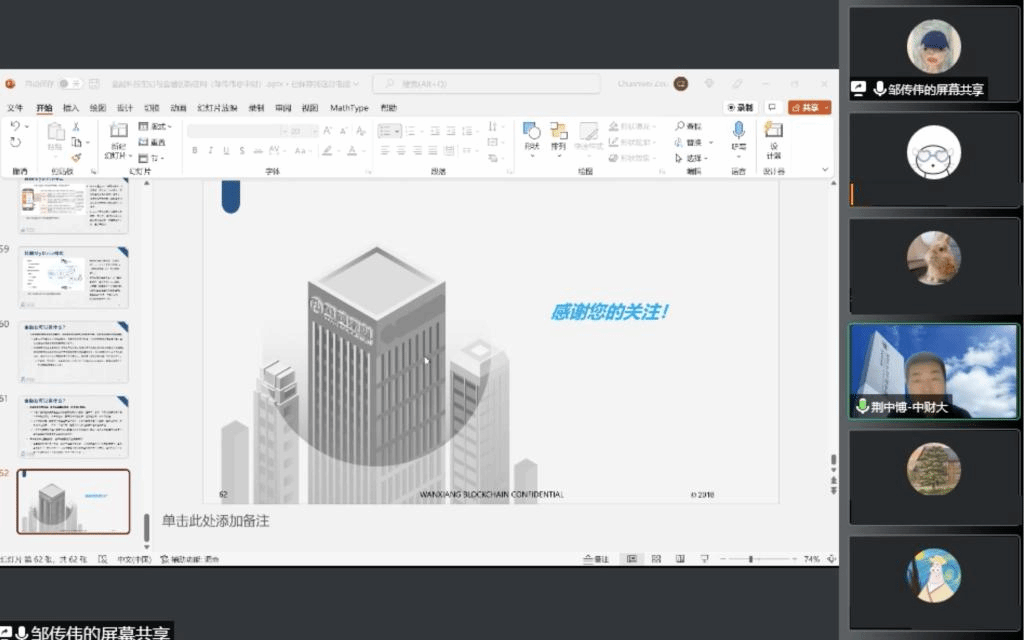Click the Voice input microphone icon
This screenshot has width=1024, height=640.
(x=738, y=130)
